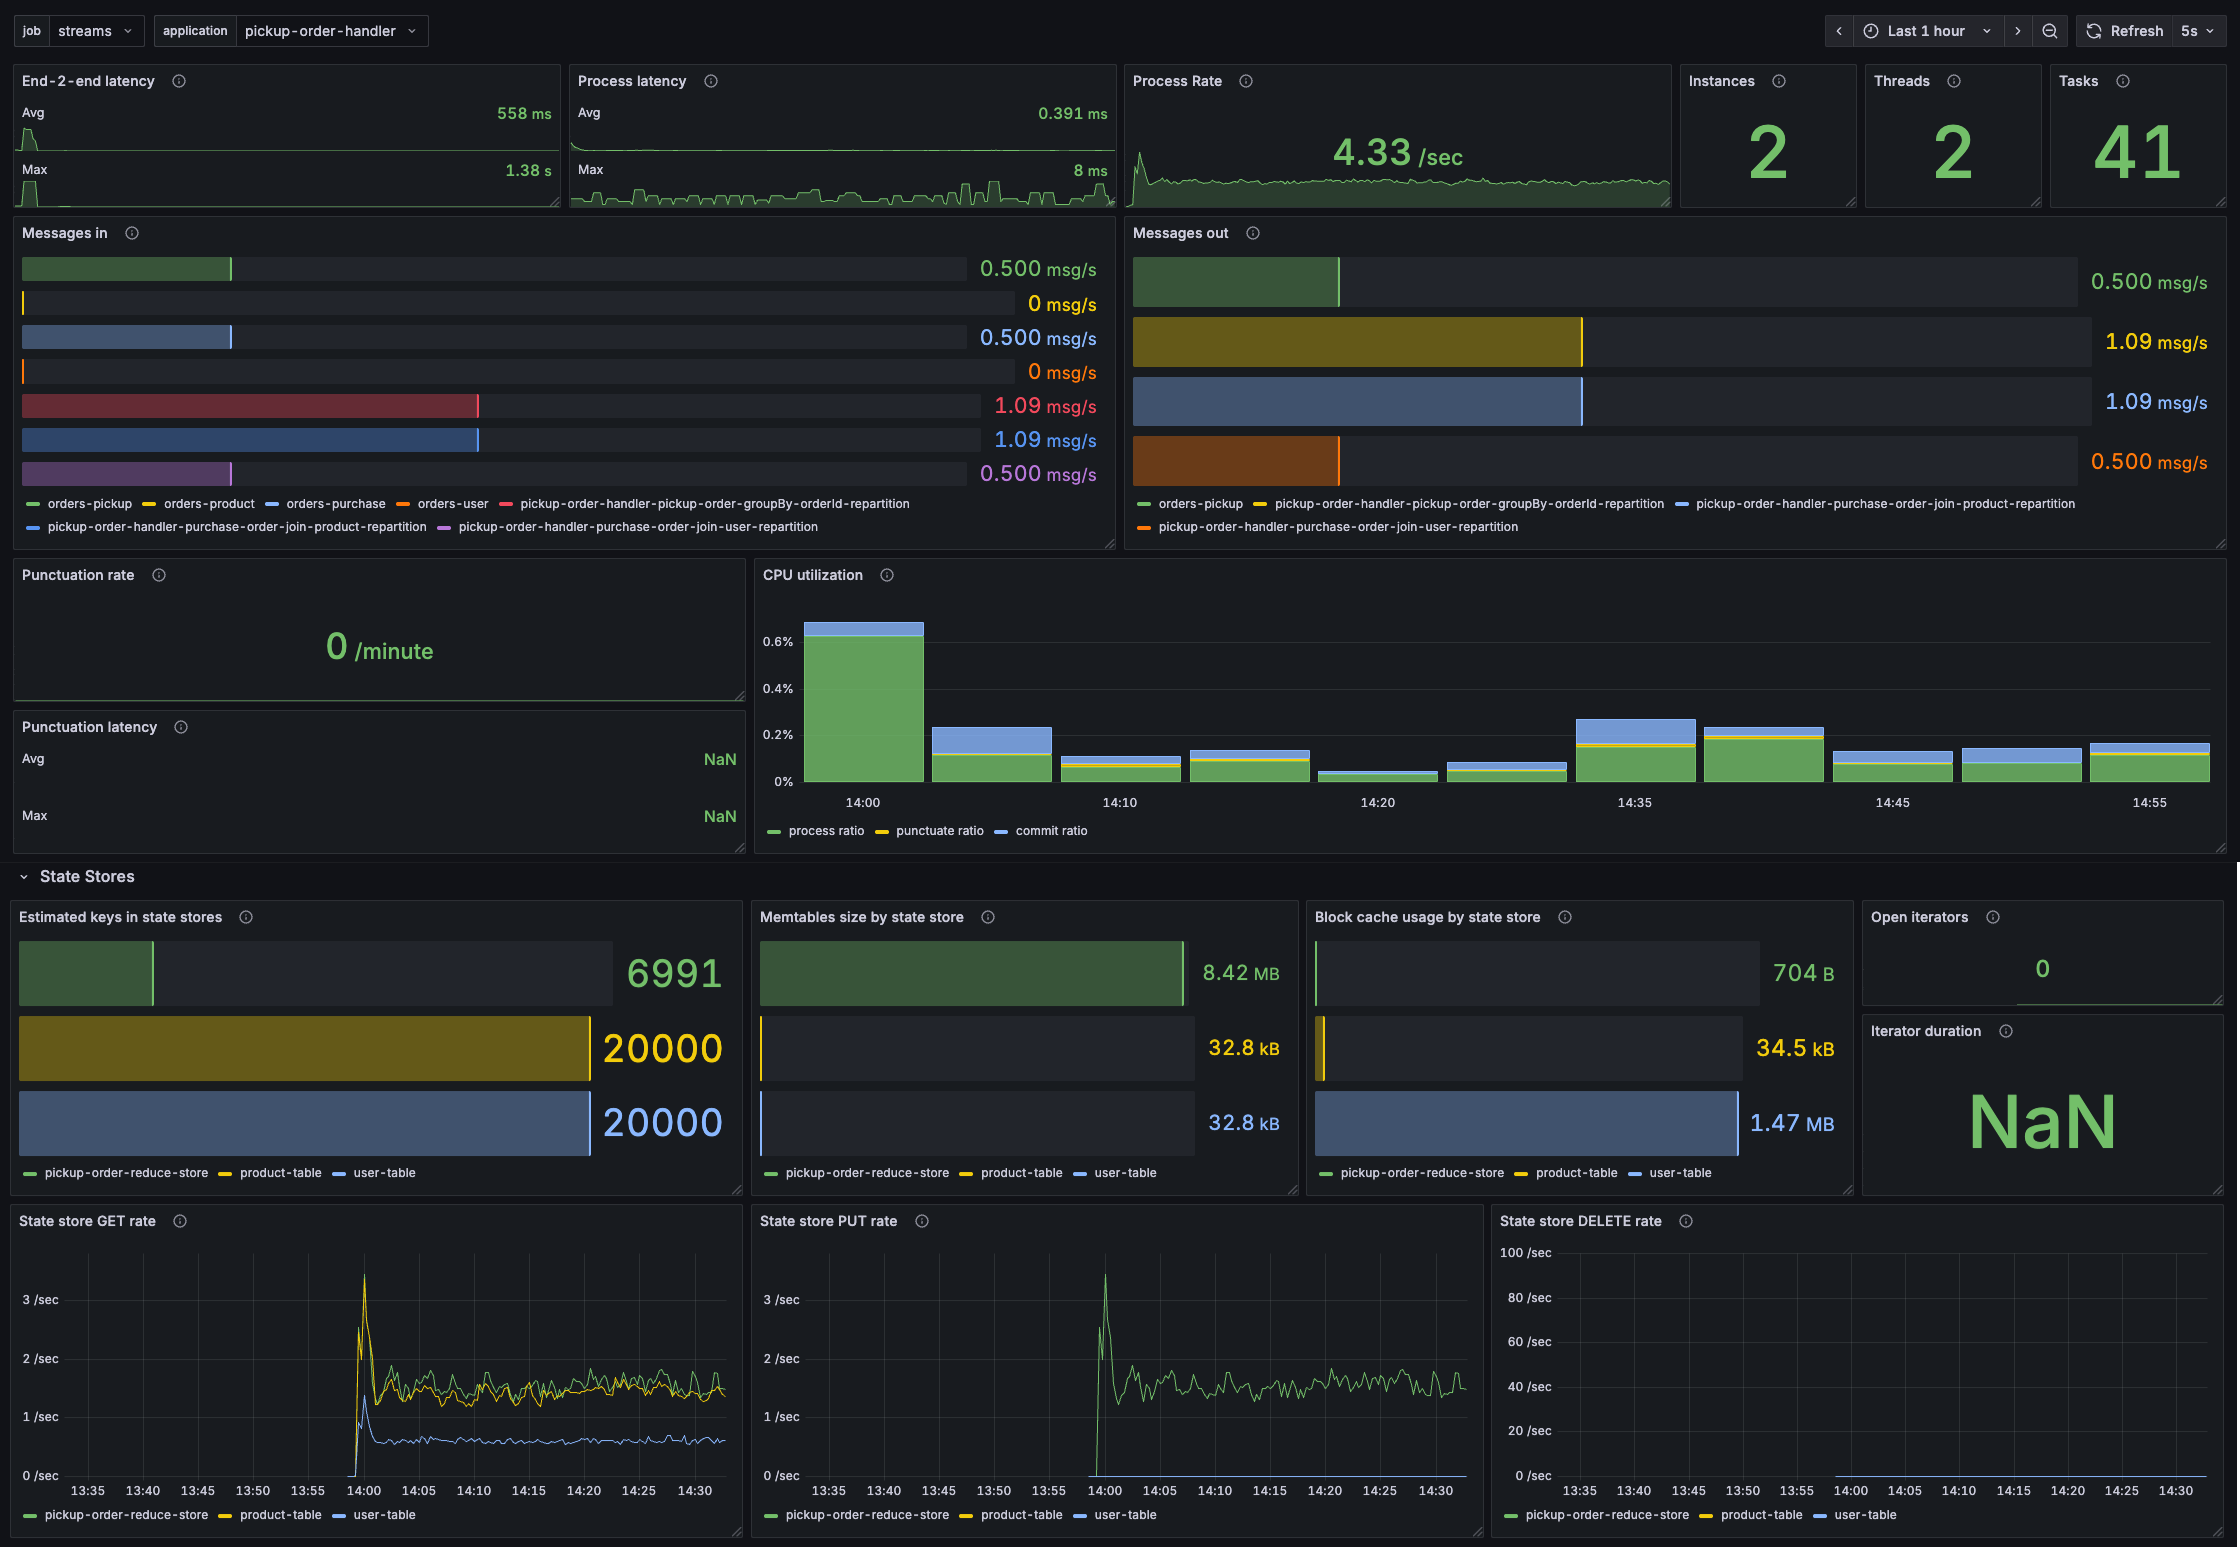Toggle orders-pickup series in Messages in legend
The image size is (2240, 1547).
point(89,504)
